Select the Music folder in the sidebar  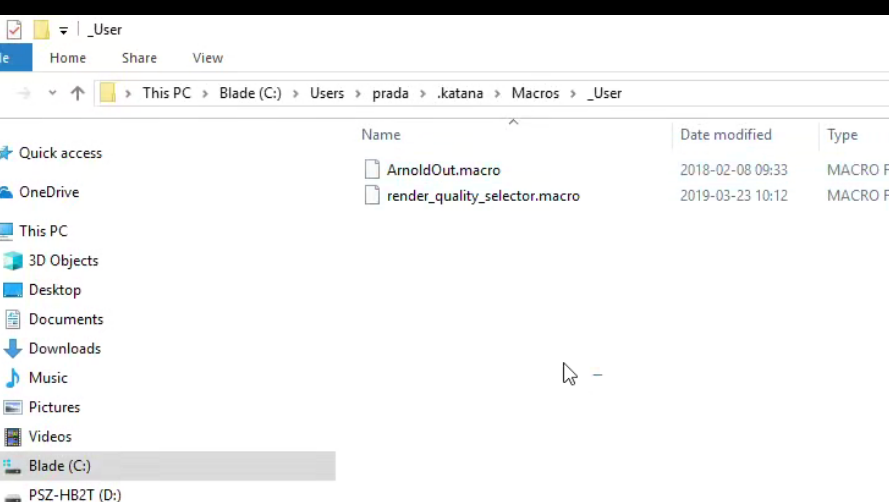click(x=48, y=378)
